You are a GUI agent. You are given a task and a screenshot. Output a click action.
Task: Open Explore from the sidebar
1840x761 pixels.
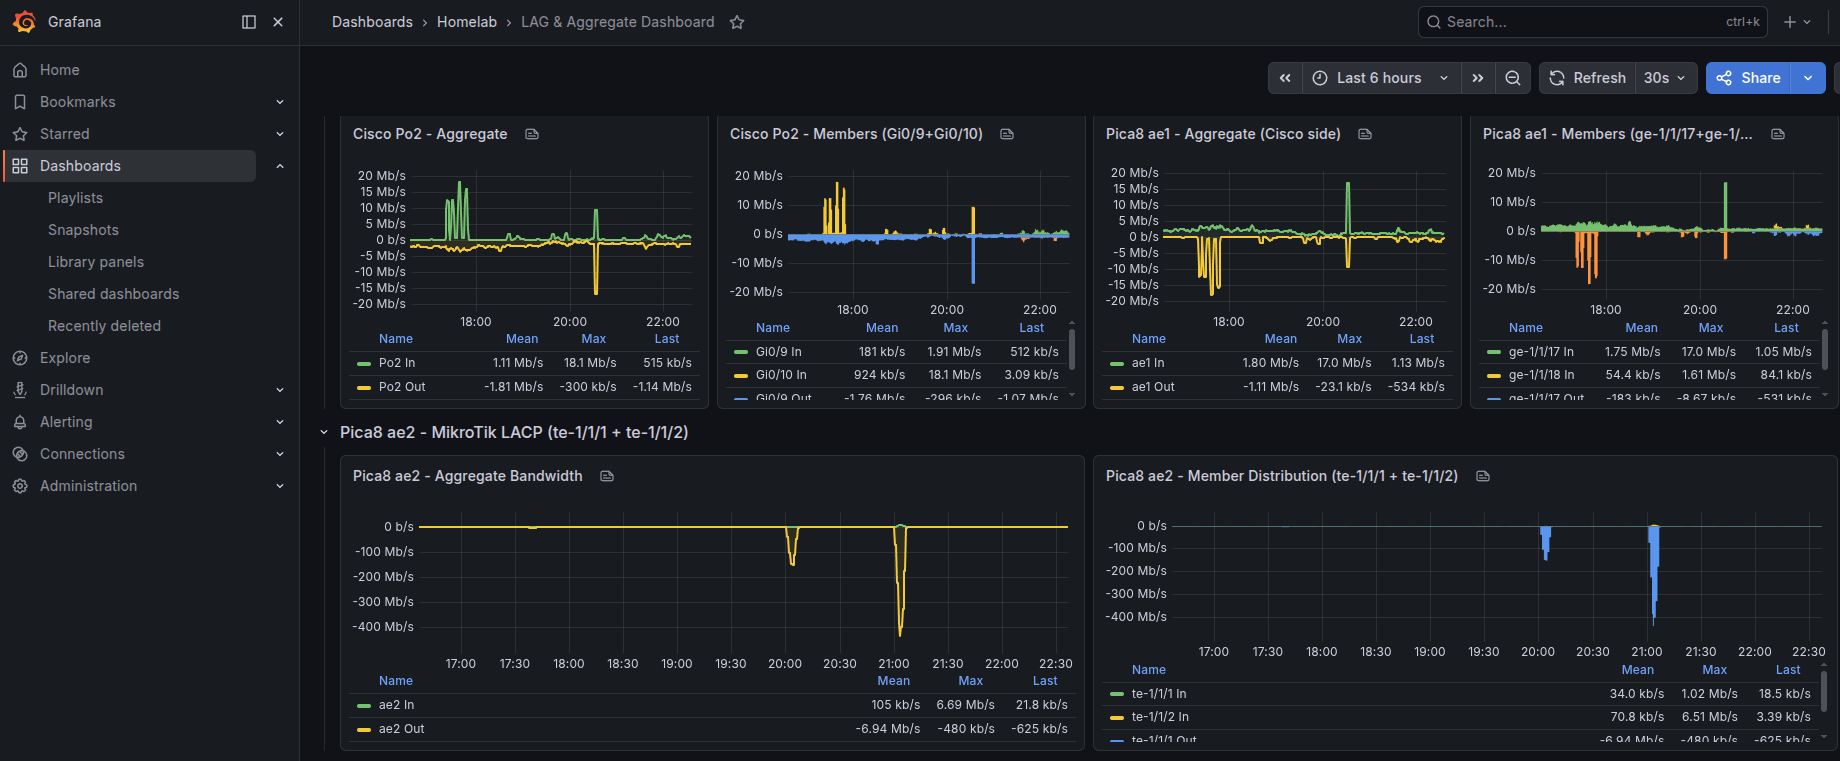(x=65, y=358)
